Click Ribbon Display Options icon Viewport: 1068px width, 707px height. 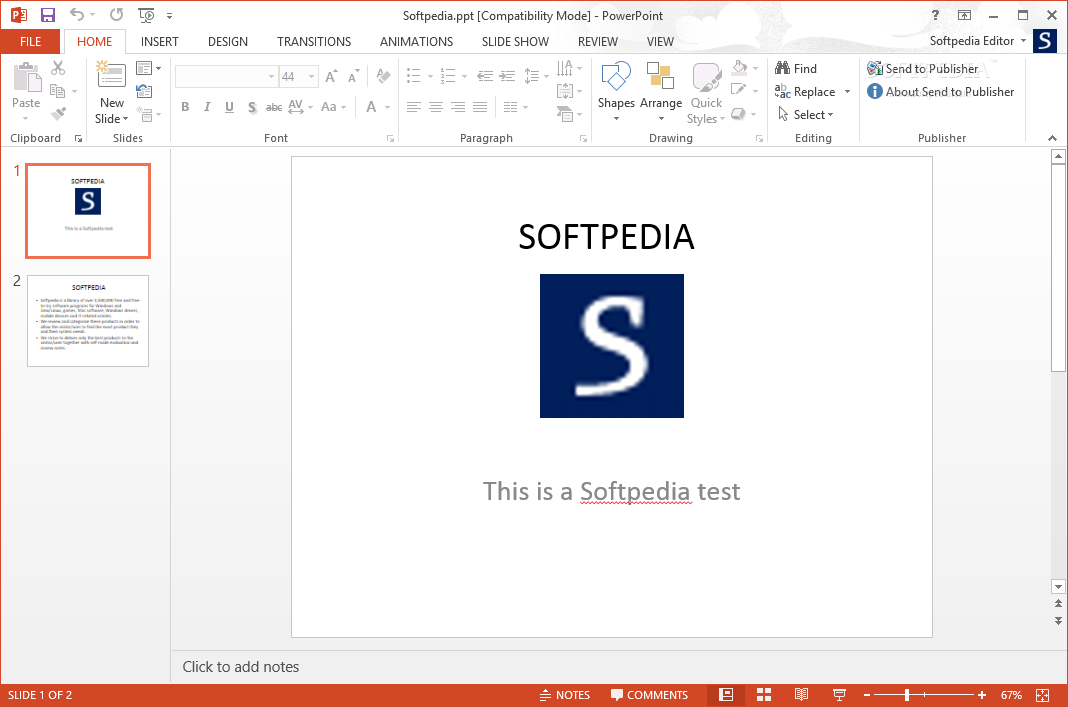[x=964, y=15]
